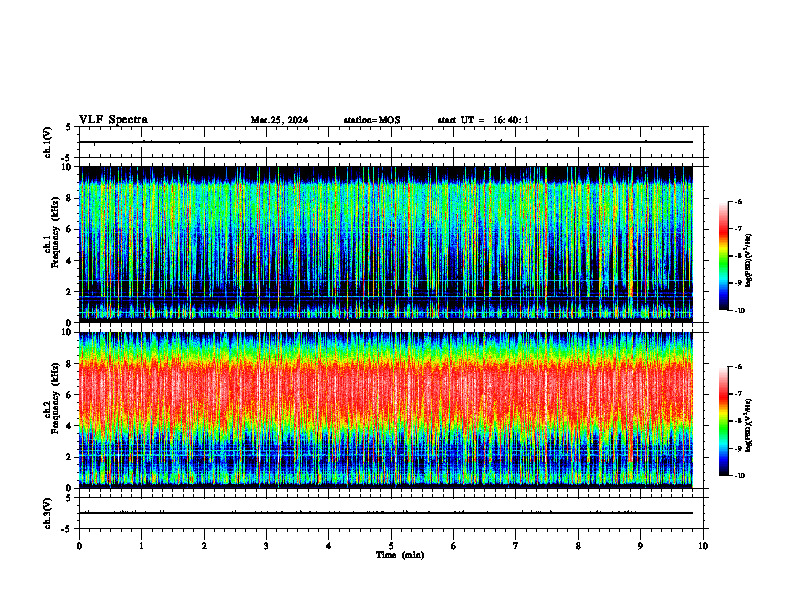Click the ch.2 frequency tick "10"

coord(69,332)
